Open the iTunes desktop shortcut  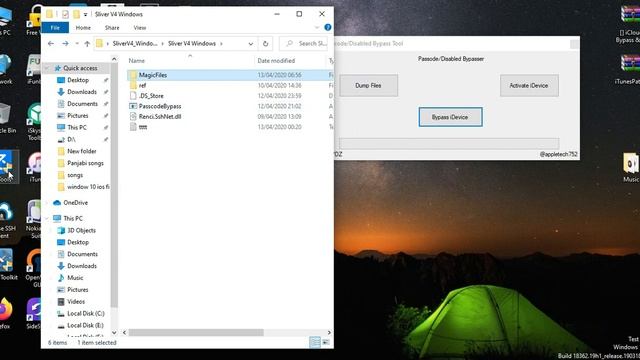(34, 167)
